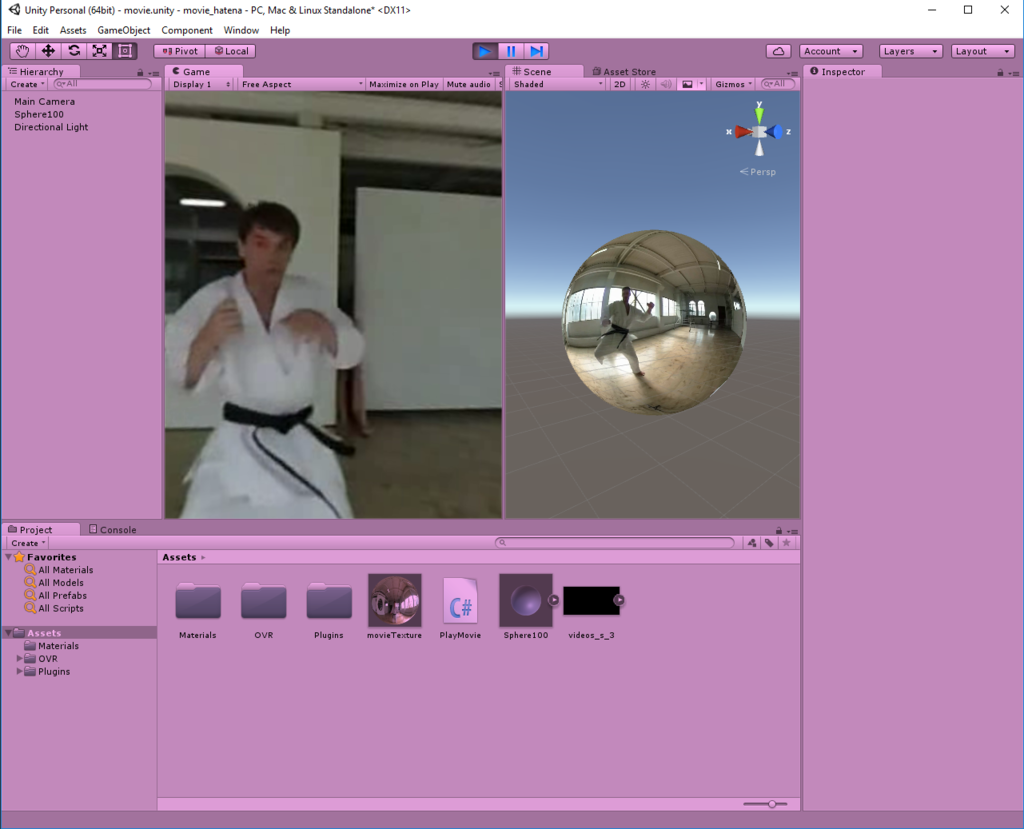Toggle Mute audio in Game view
This screenshot has width=1024, height=829.
[x=468, y=84]
